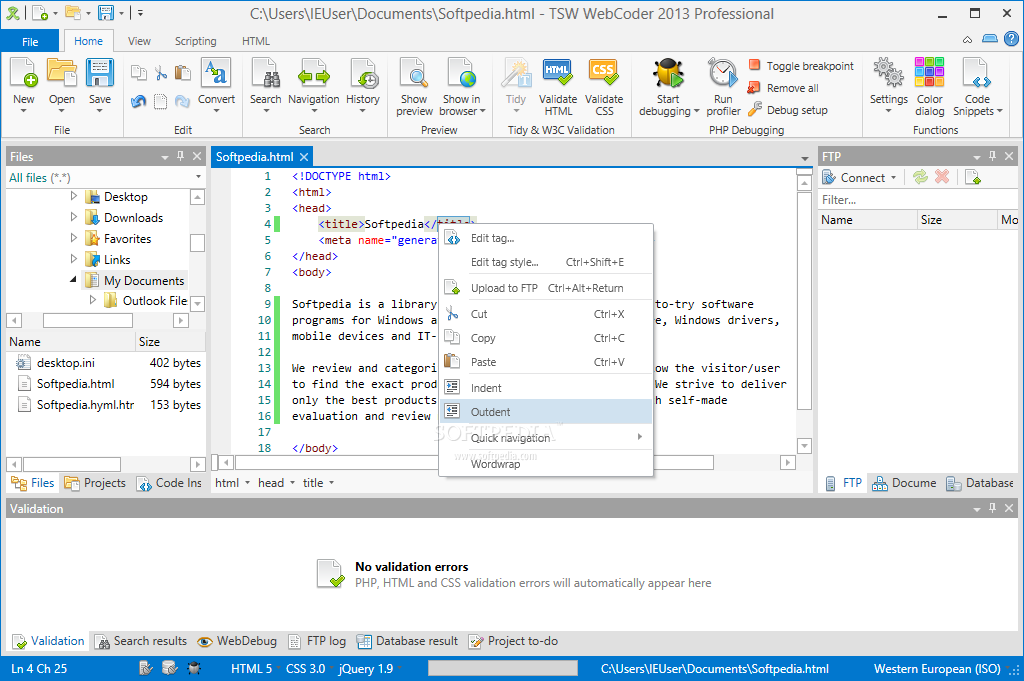
Task: Click Show preview icon
Action: [x=414, y=73]
